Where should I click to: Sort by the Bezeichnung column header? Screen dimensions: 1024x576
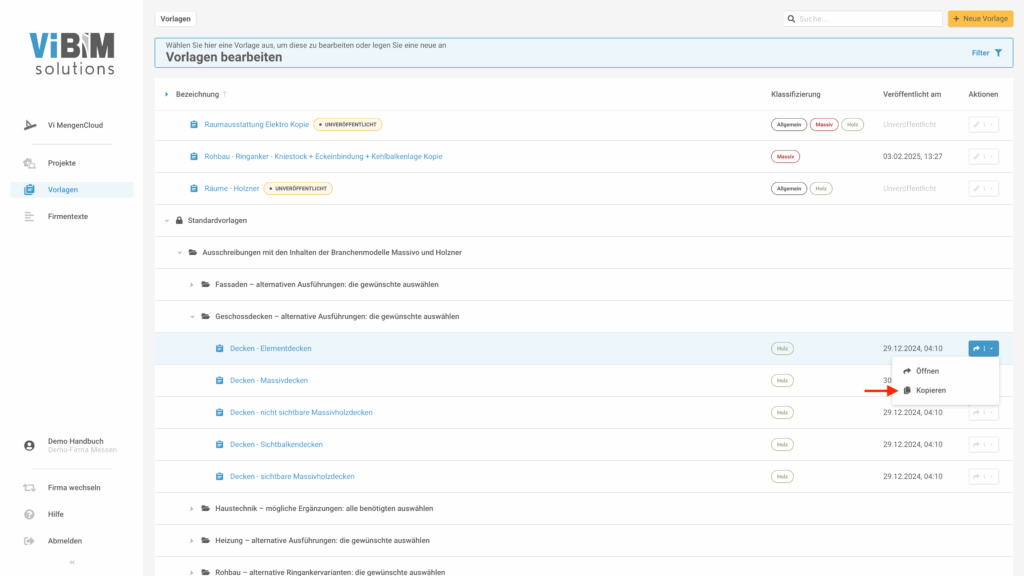[197, 94]
